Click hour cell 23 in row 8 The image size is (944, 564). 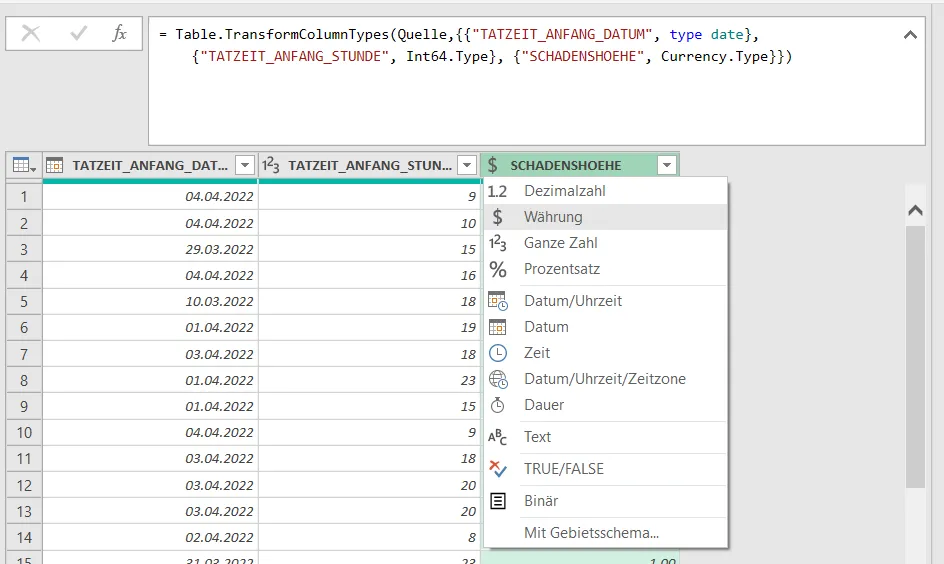[x=369, y=380]
